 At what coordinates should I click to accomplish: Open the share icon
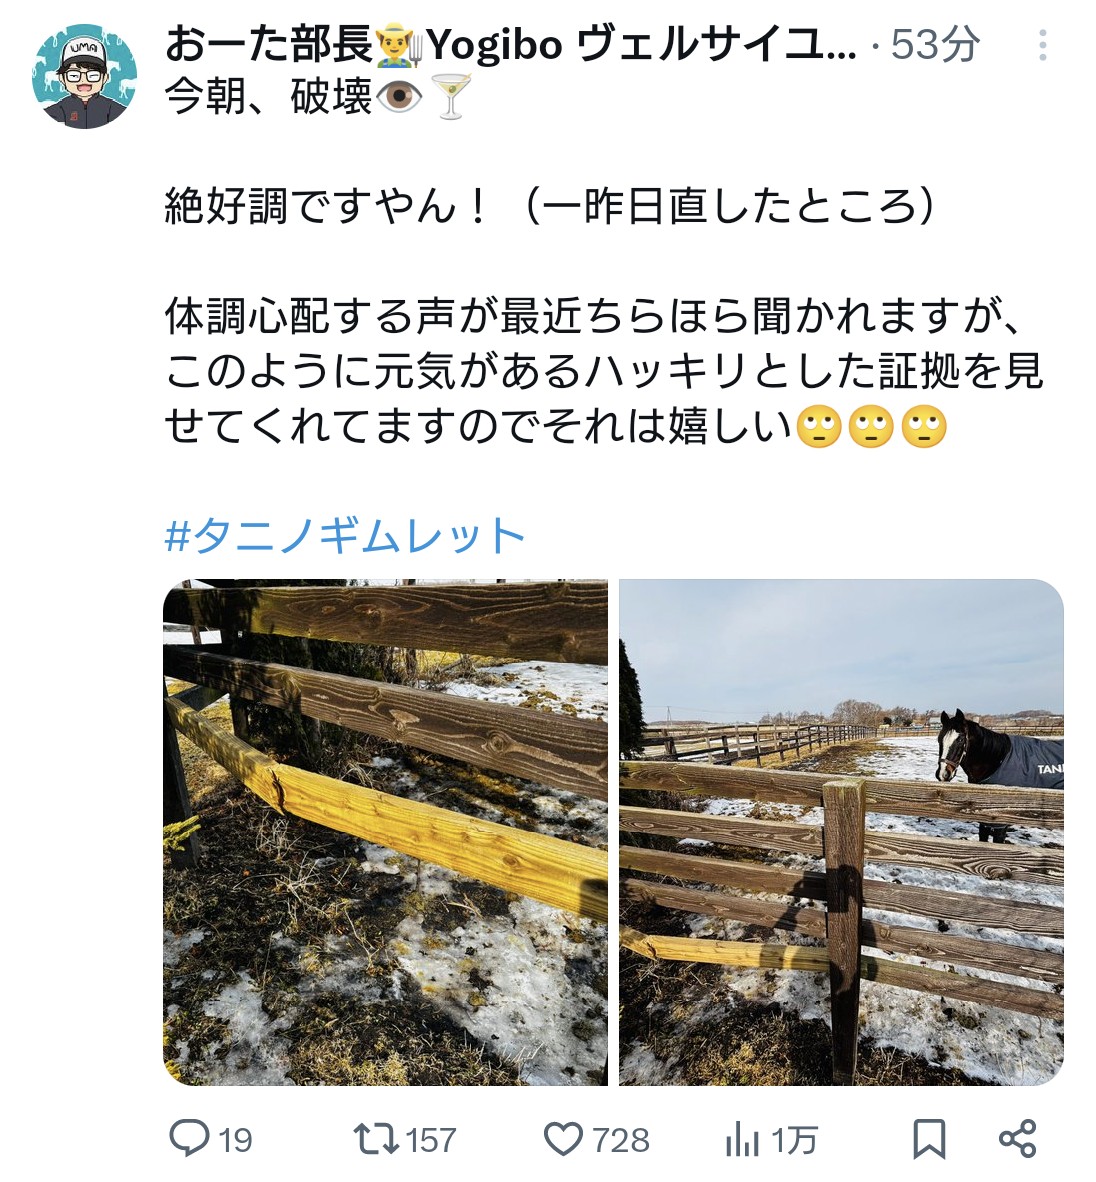tap(1018, 1138)
